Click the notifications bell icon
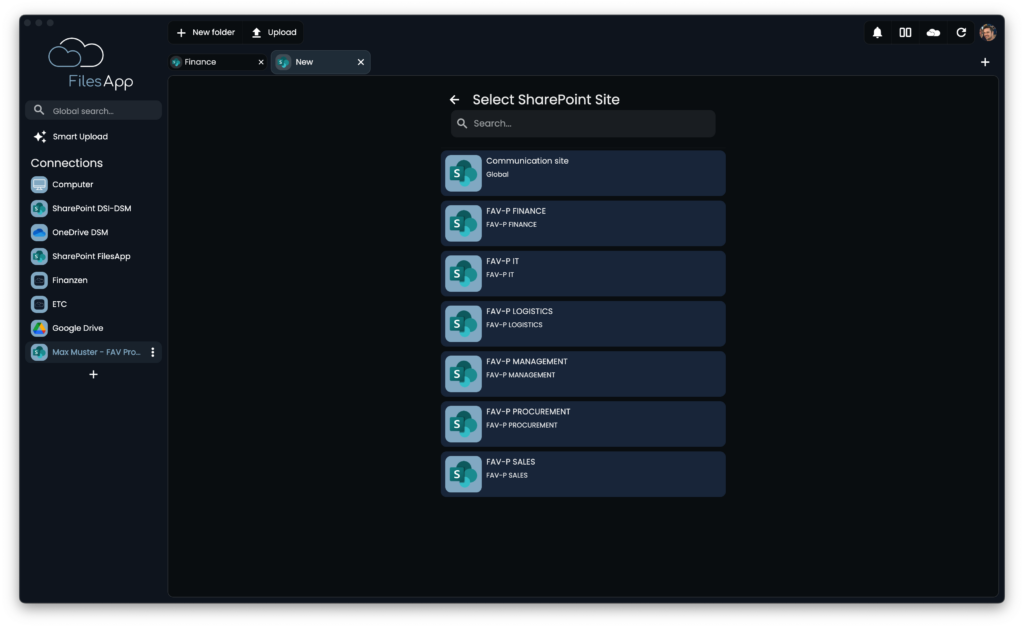 click(877, 33)
